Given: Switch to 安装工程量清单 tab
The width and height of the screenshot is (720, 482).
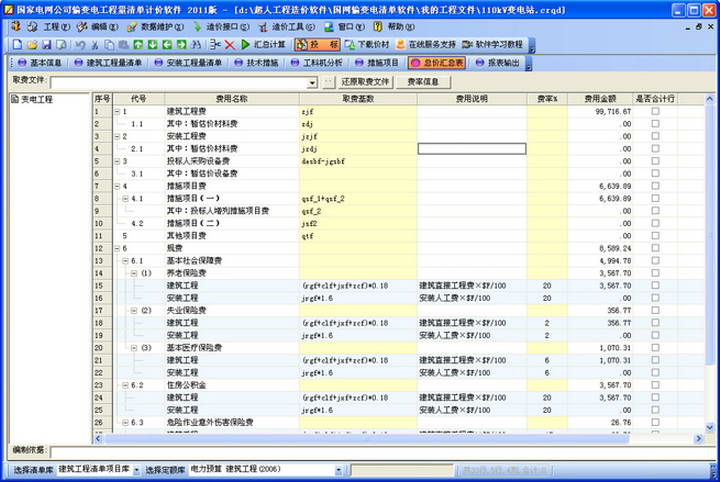Looking at the screenshot, I should (x=188, y=63).
